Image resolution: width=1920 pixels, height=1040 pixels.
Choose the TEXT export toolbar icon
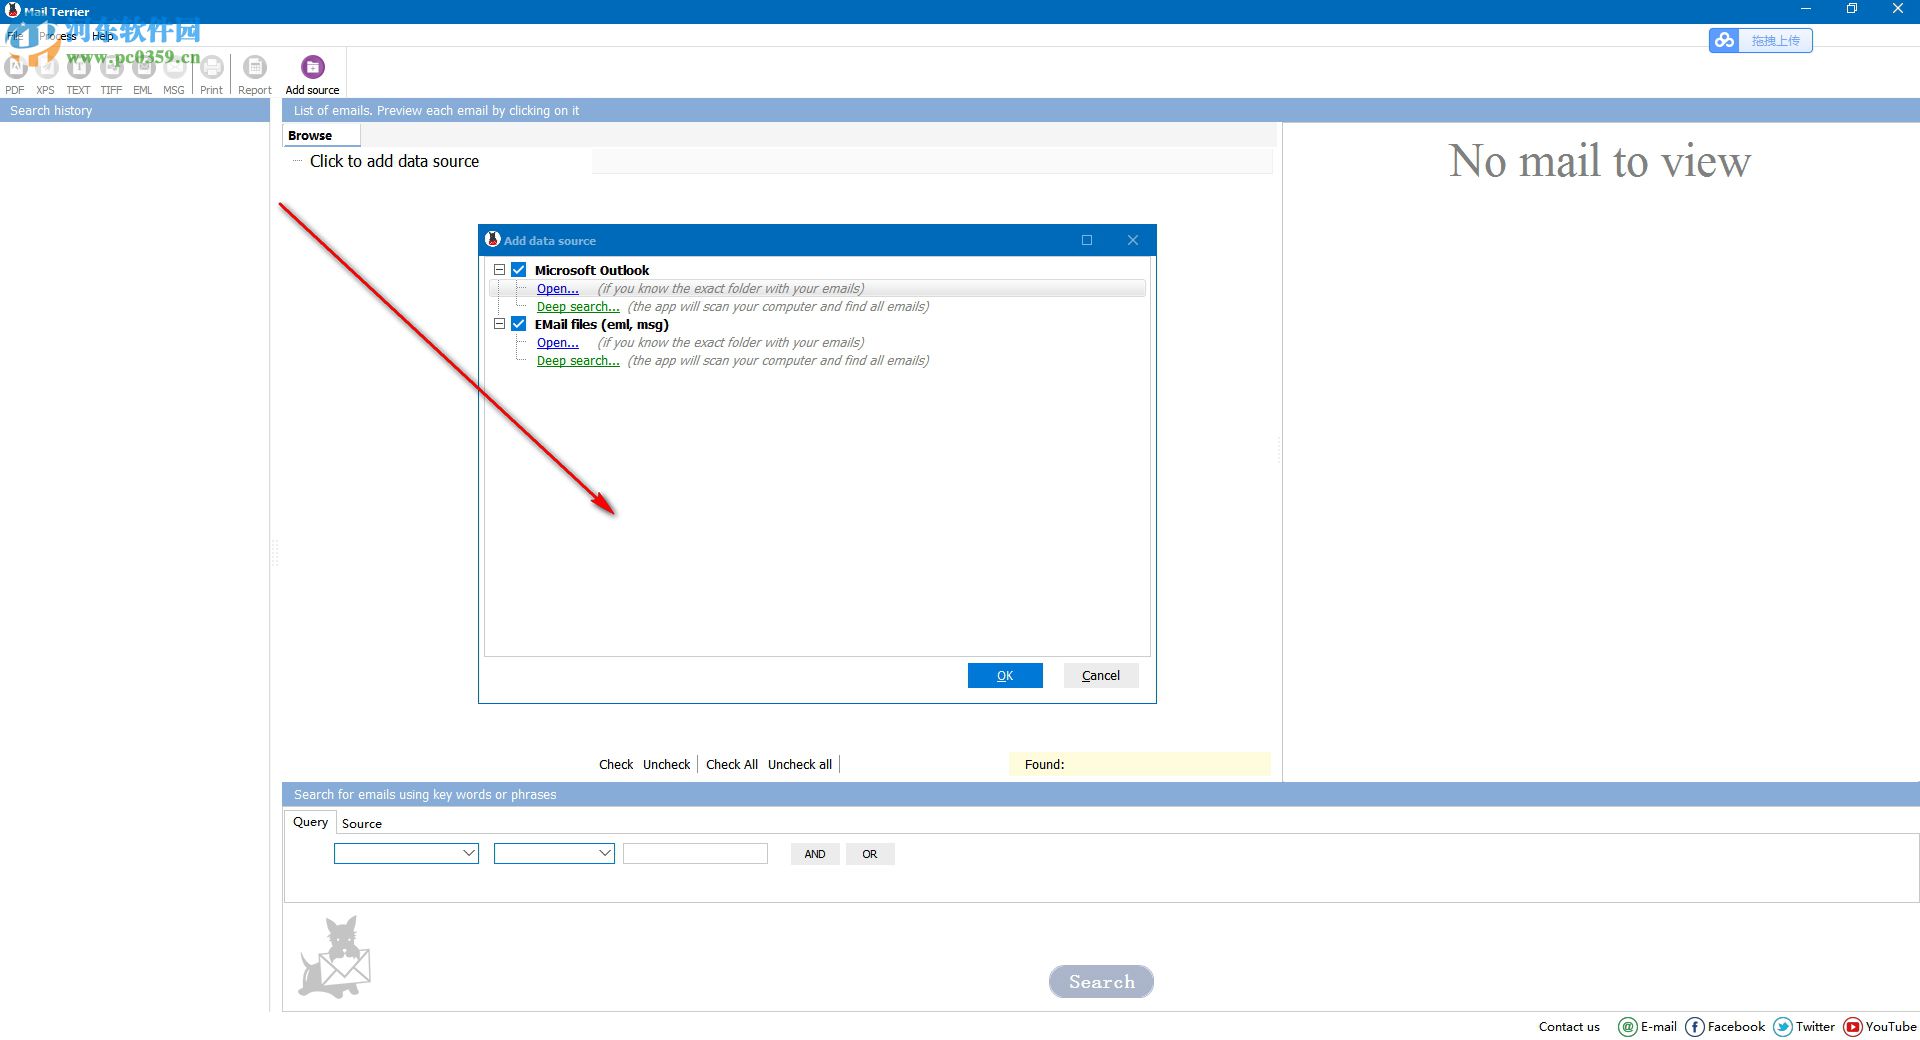pos(78,68)
